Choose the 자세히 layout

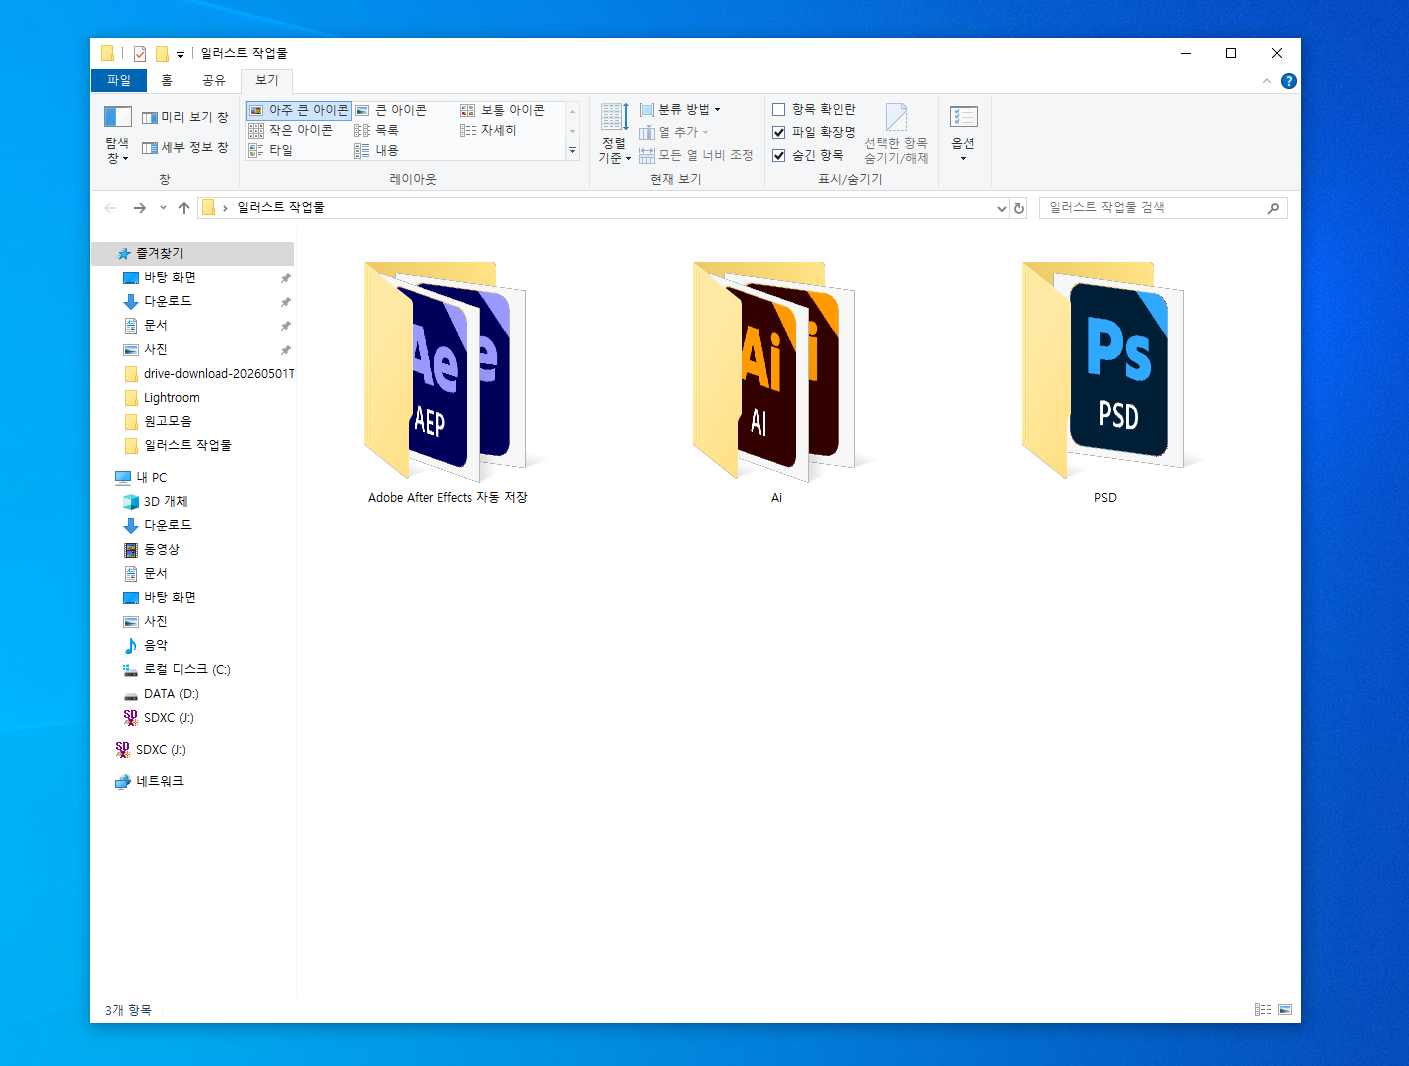click(489, 130)
